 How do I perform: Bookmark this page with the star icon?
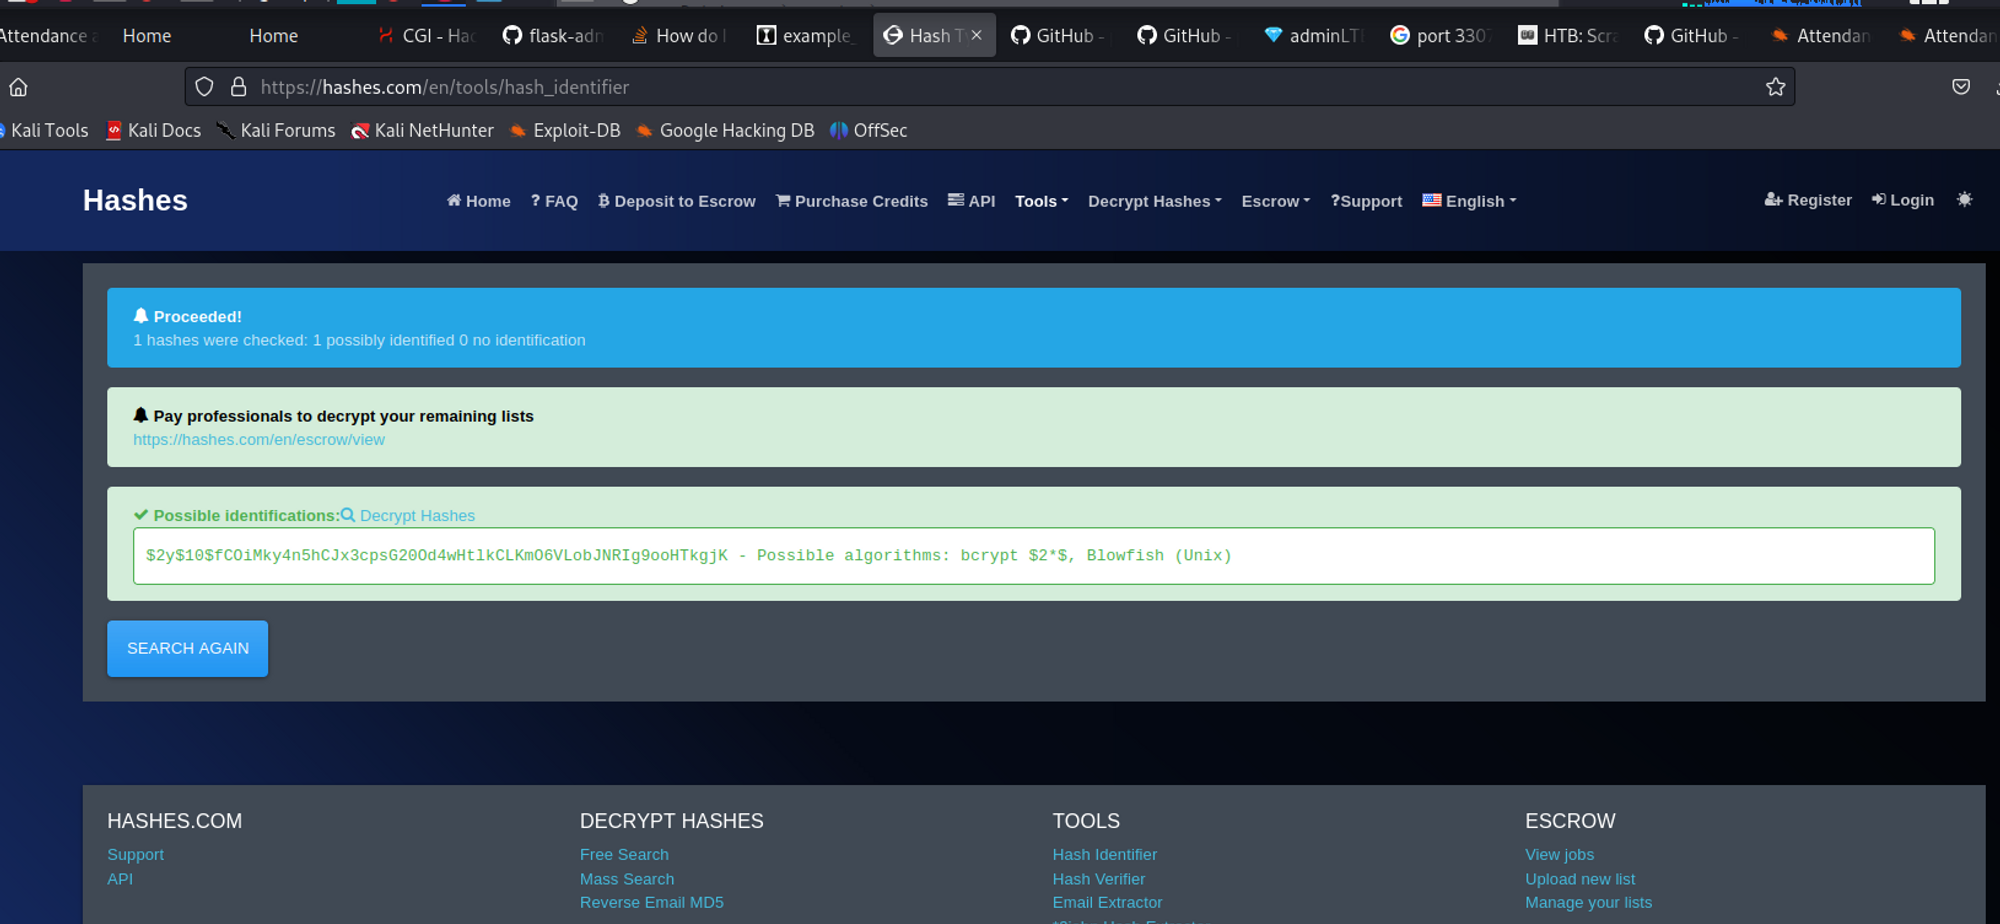pos(1775,87)
